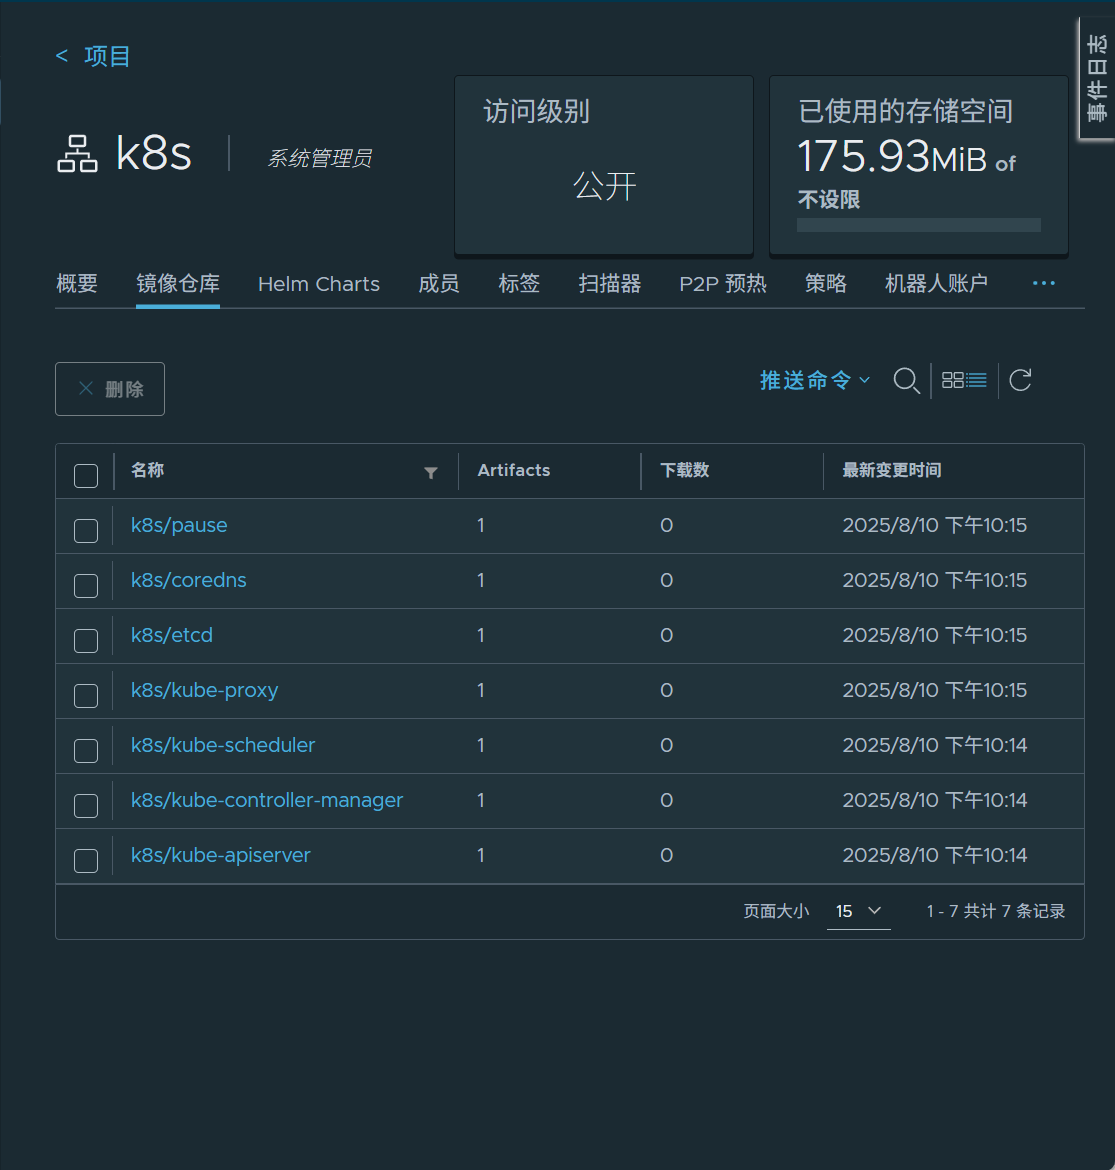Click the k8s project organization icon

(x=78, y=154)
